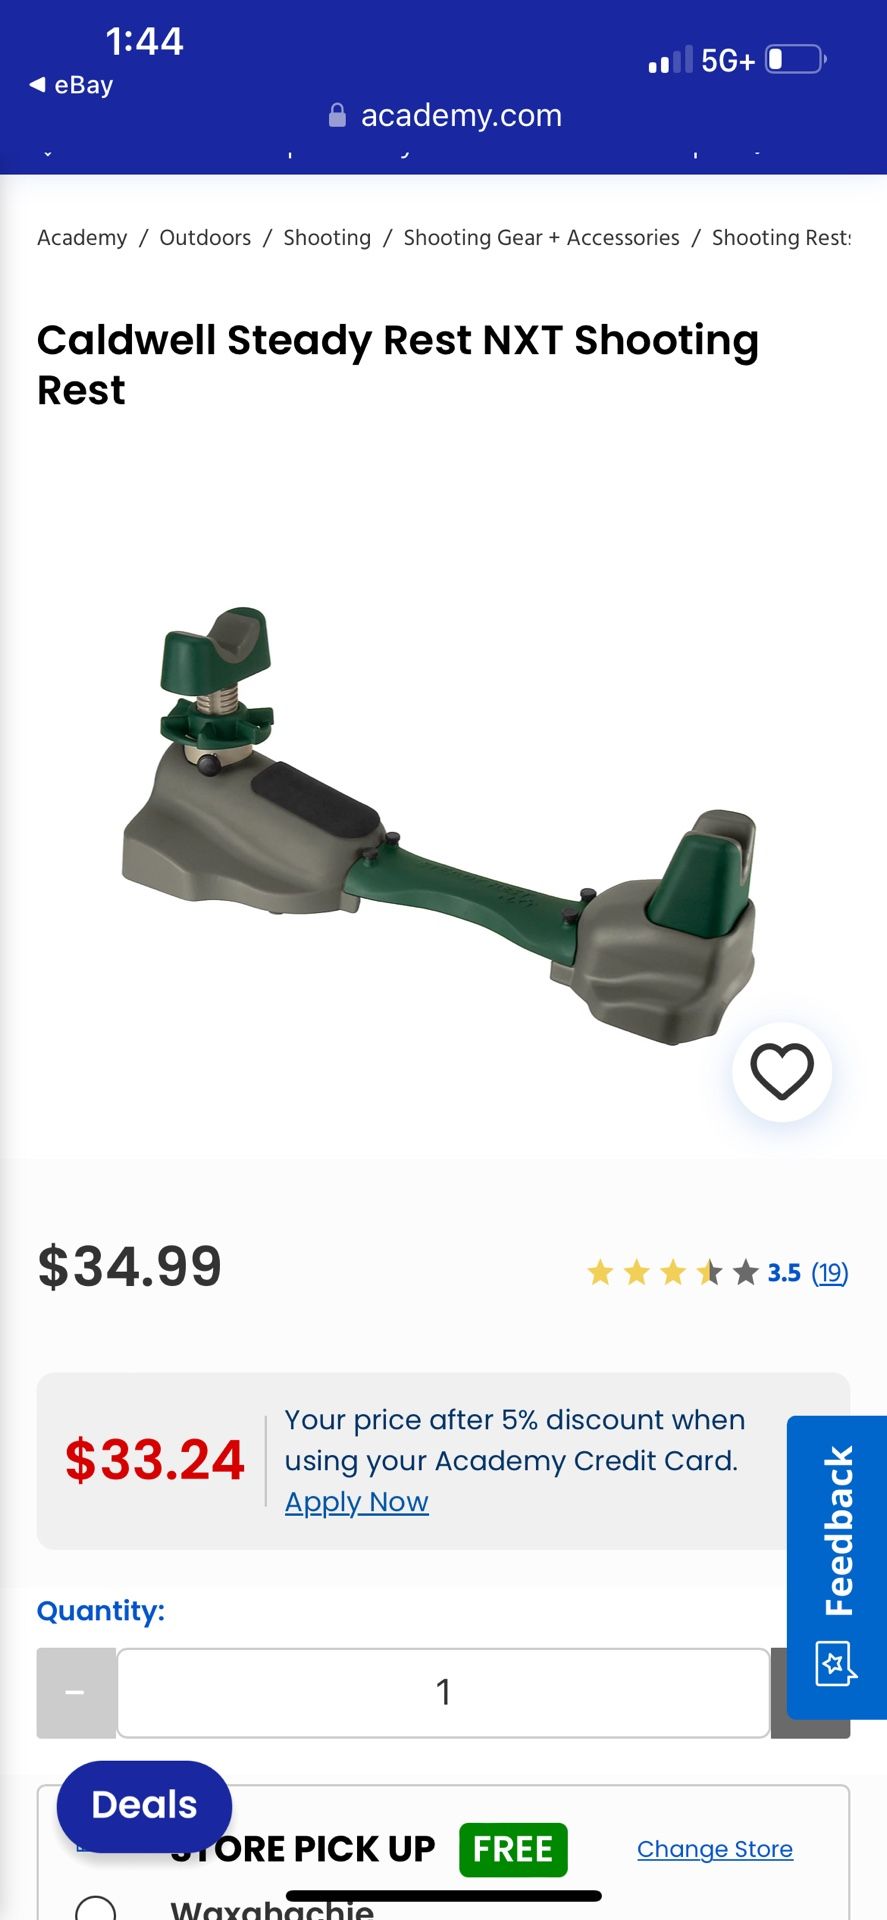Tap the star rating icons
The width and height of the screenshot is (887, 1920).
click(673, 1272)
